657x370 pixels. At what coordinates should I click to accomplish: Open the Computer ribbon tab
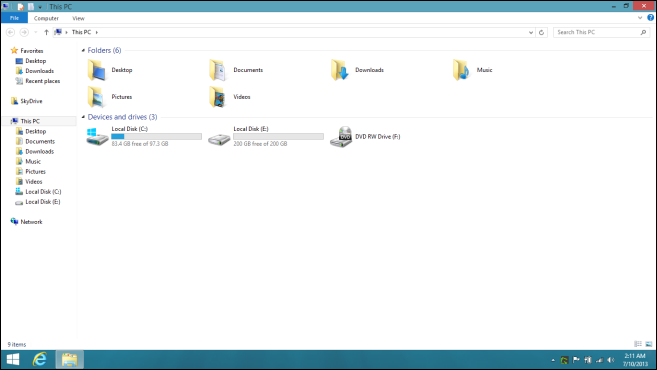click(46, 18)
